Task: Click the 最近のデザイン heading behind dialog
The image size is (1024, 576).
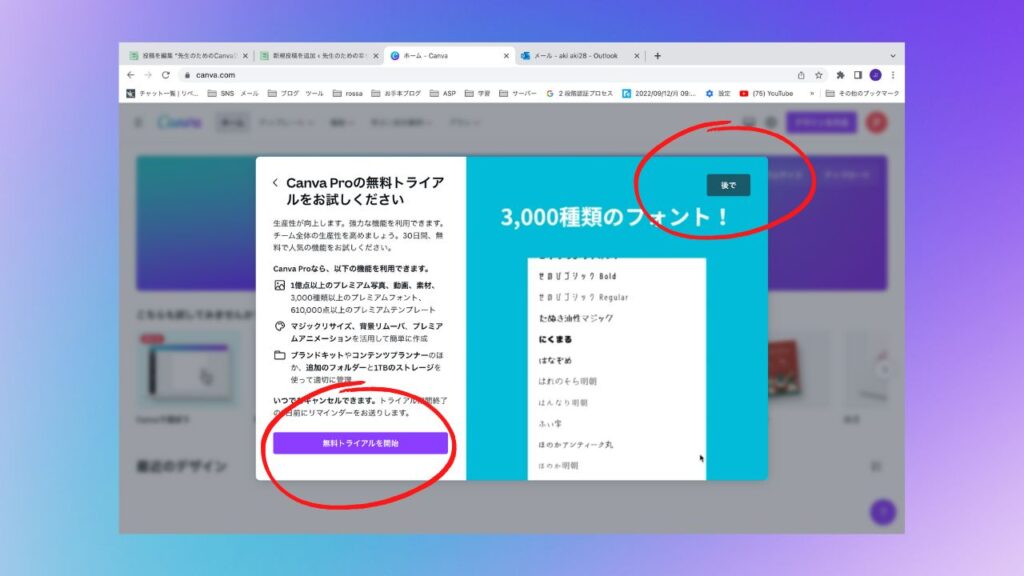Action: tap(182, 466)
